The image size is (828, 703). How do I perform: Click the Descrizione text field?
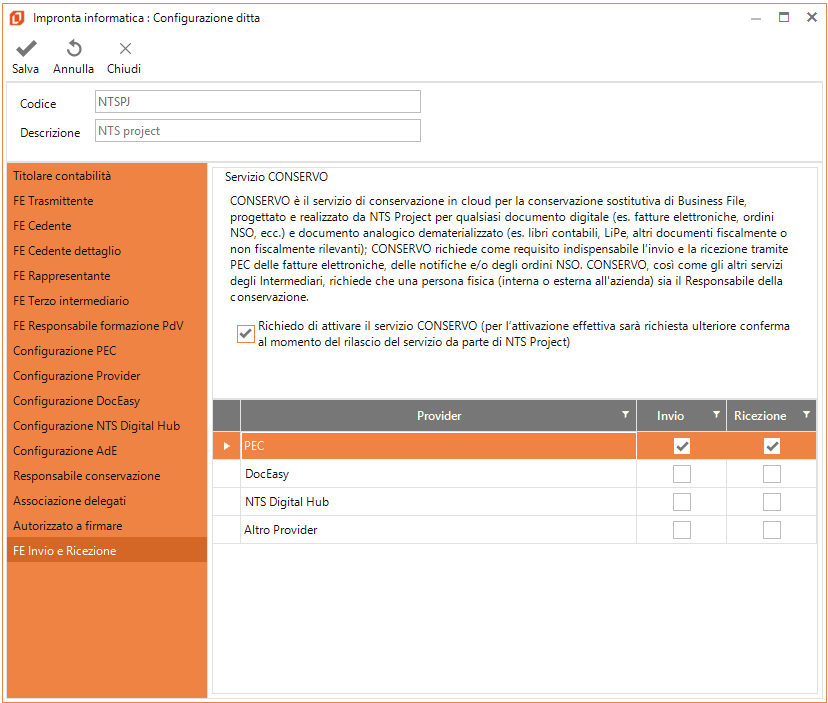click(x=257, y=131)
